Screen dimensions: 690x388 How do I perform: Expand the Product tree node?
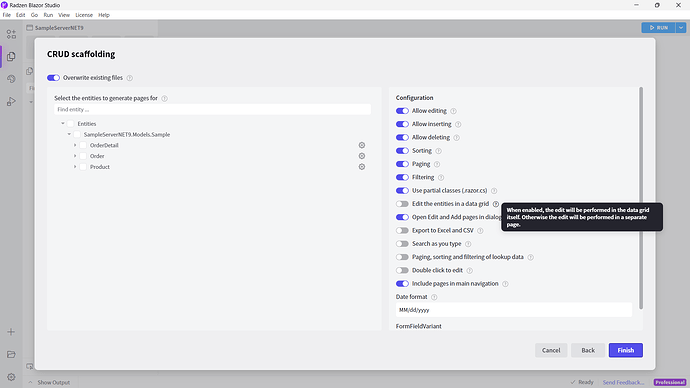75,167
